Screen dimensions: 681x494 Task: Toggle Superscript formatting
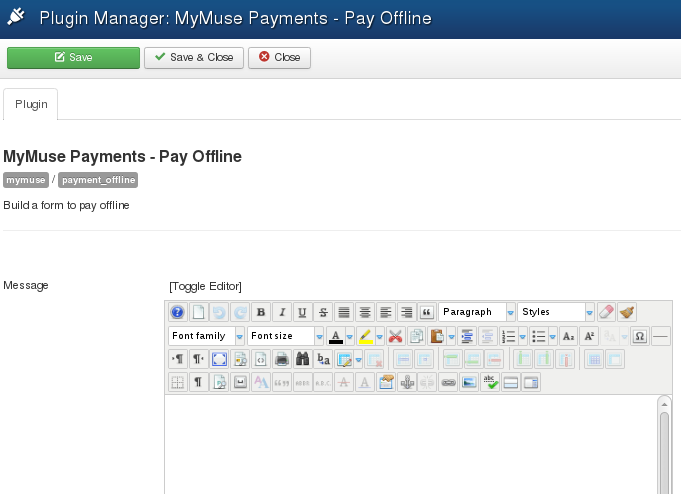589,336
